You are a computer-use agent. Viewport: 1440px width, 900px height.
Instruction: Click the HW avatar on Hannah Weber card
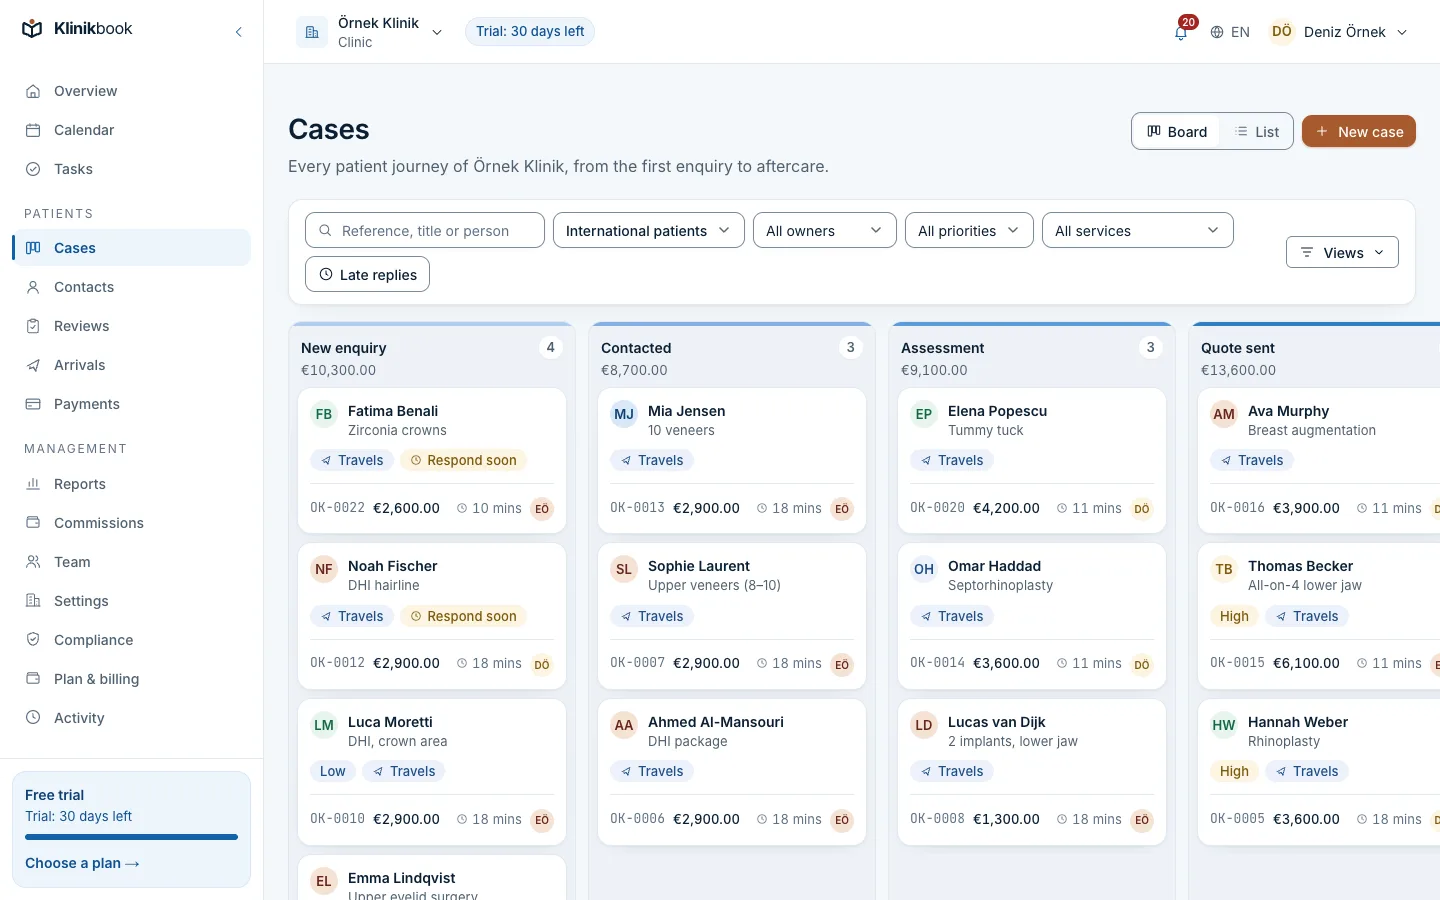coord(1224,725)
